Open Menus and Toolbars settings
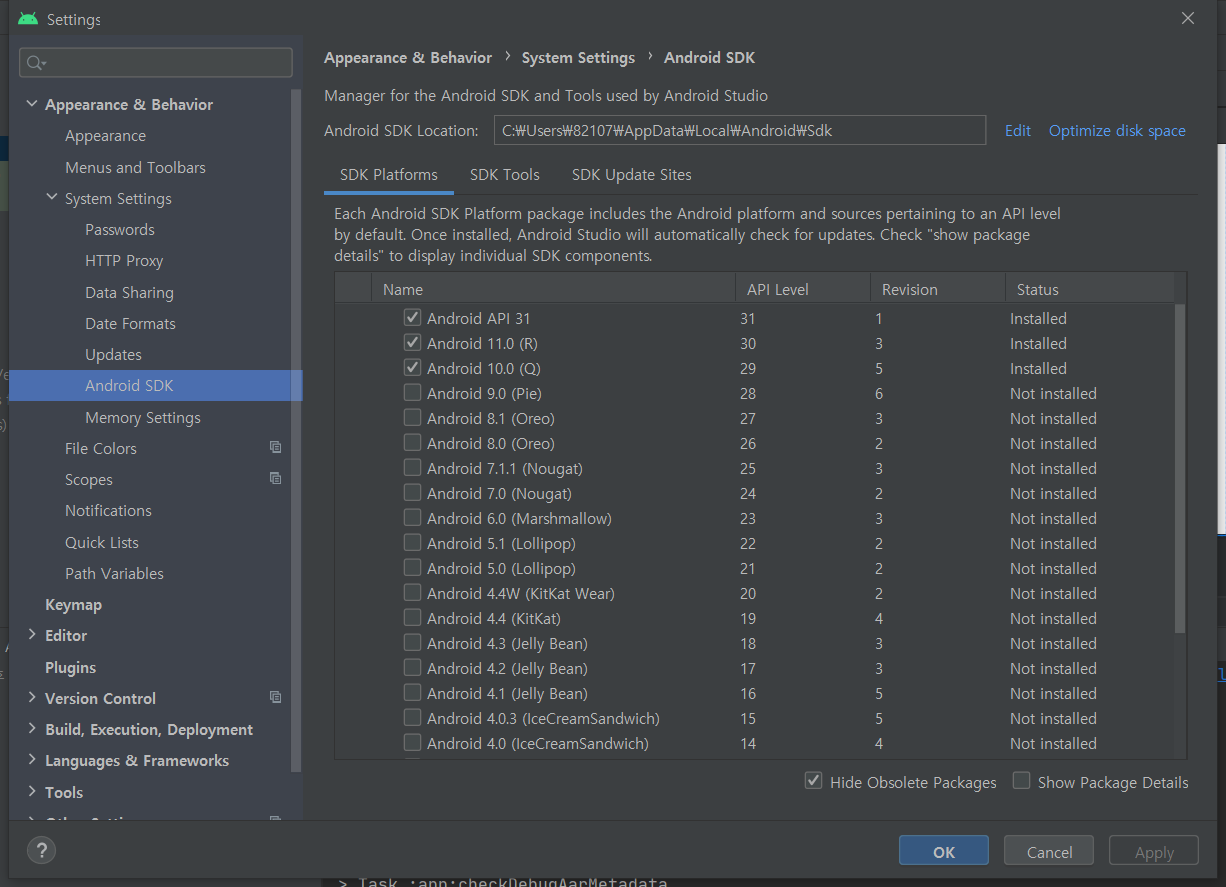 click(135, 167)
